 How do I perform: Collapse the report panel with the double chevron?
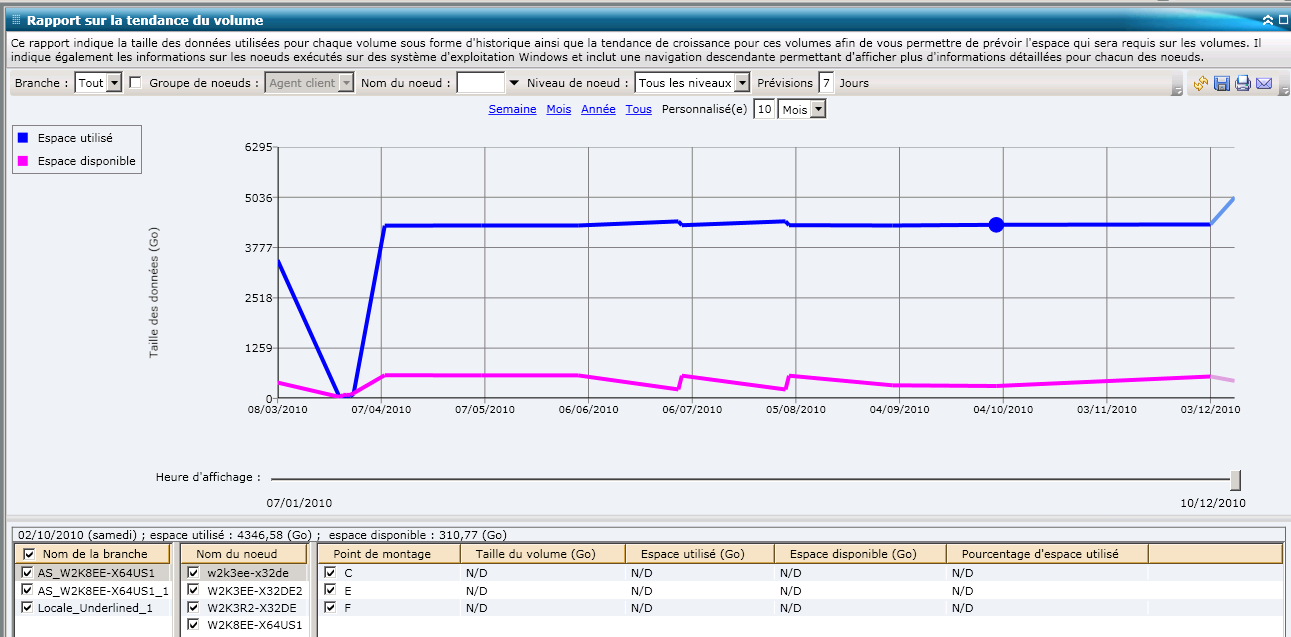tap(1268, 20)
